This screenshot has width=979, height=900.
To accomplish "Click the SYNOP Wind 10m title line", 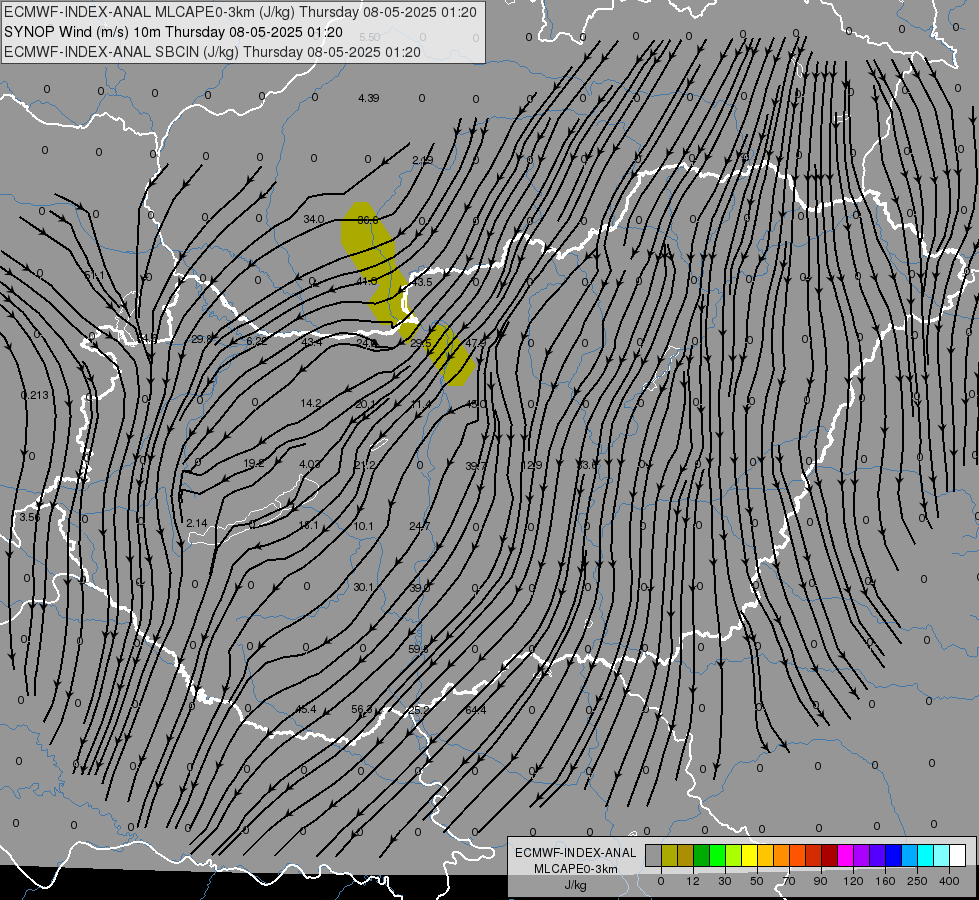I will click(173, 32).
